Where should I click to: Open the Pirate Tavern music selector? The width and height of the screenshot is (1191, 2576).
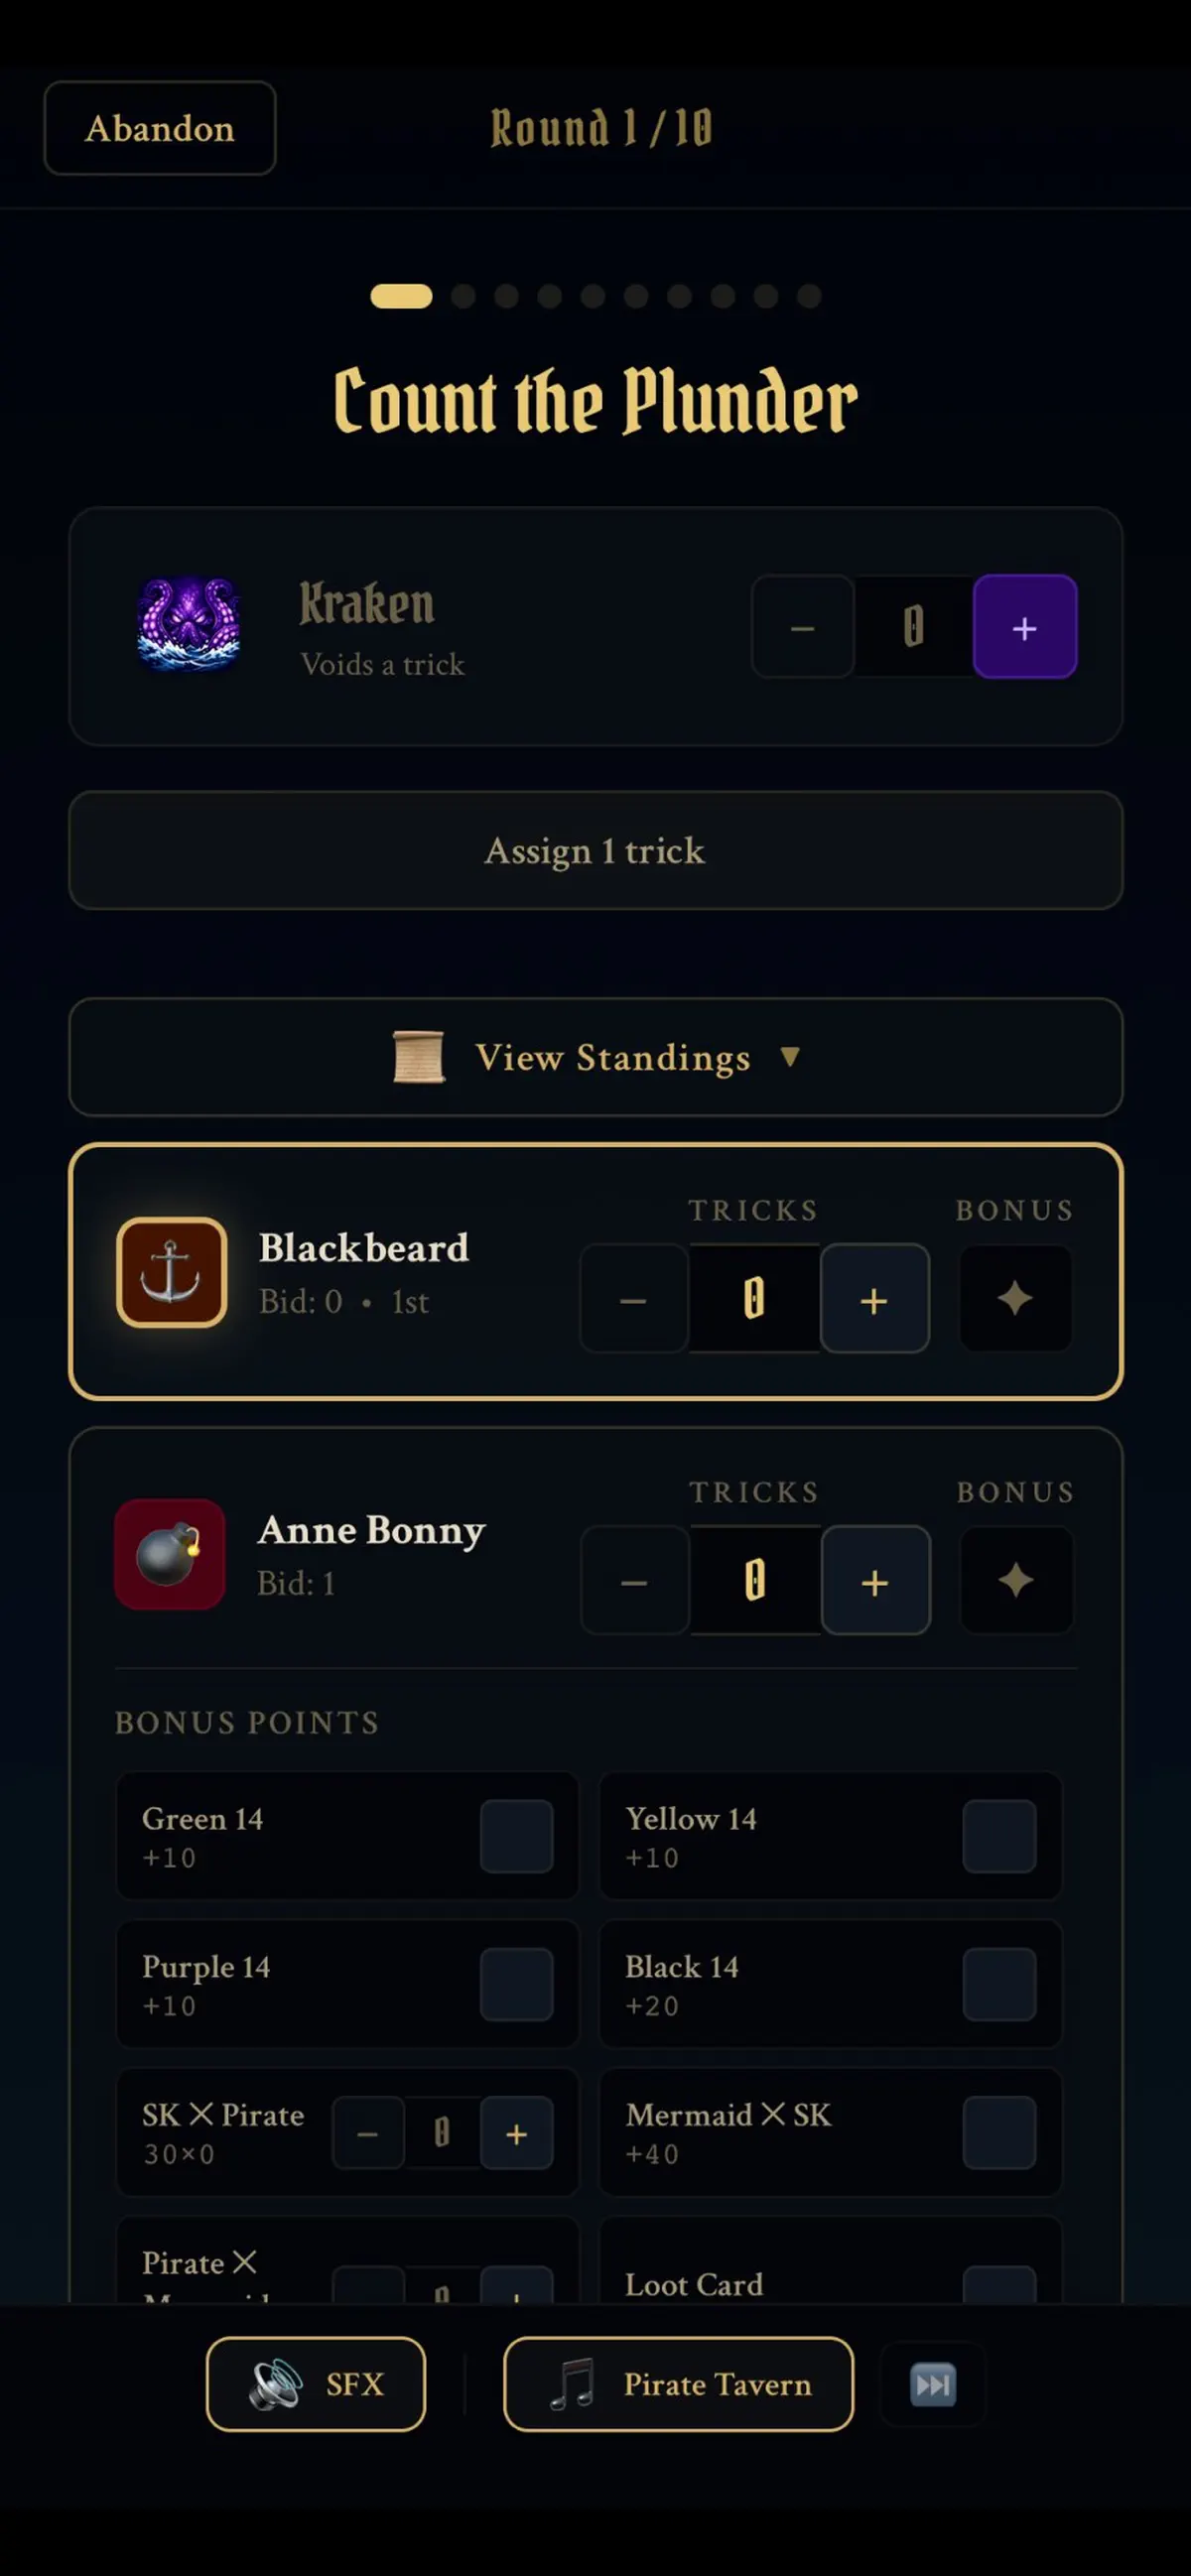coord(679,2384)
